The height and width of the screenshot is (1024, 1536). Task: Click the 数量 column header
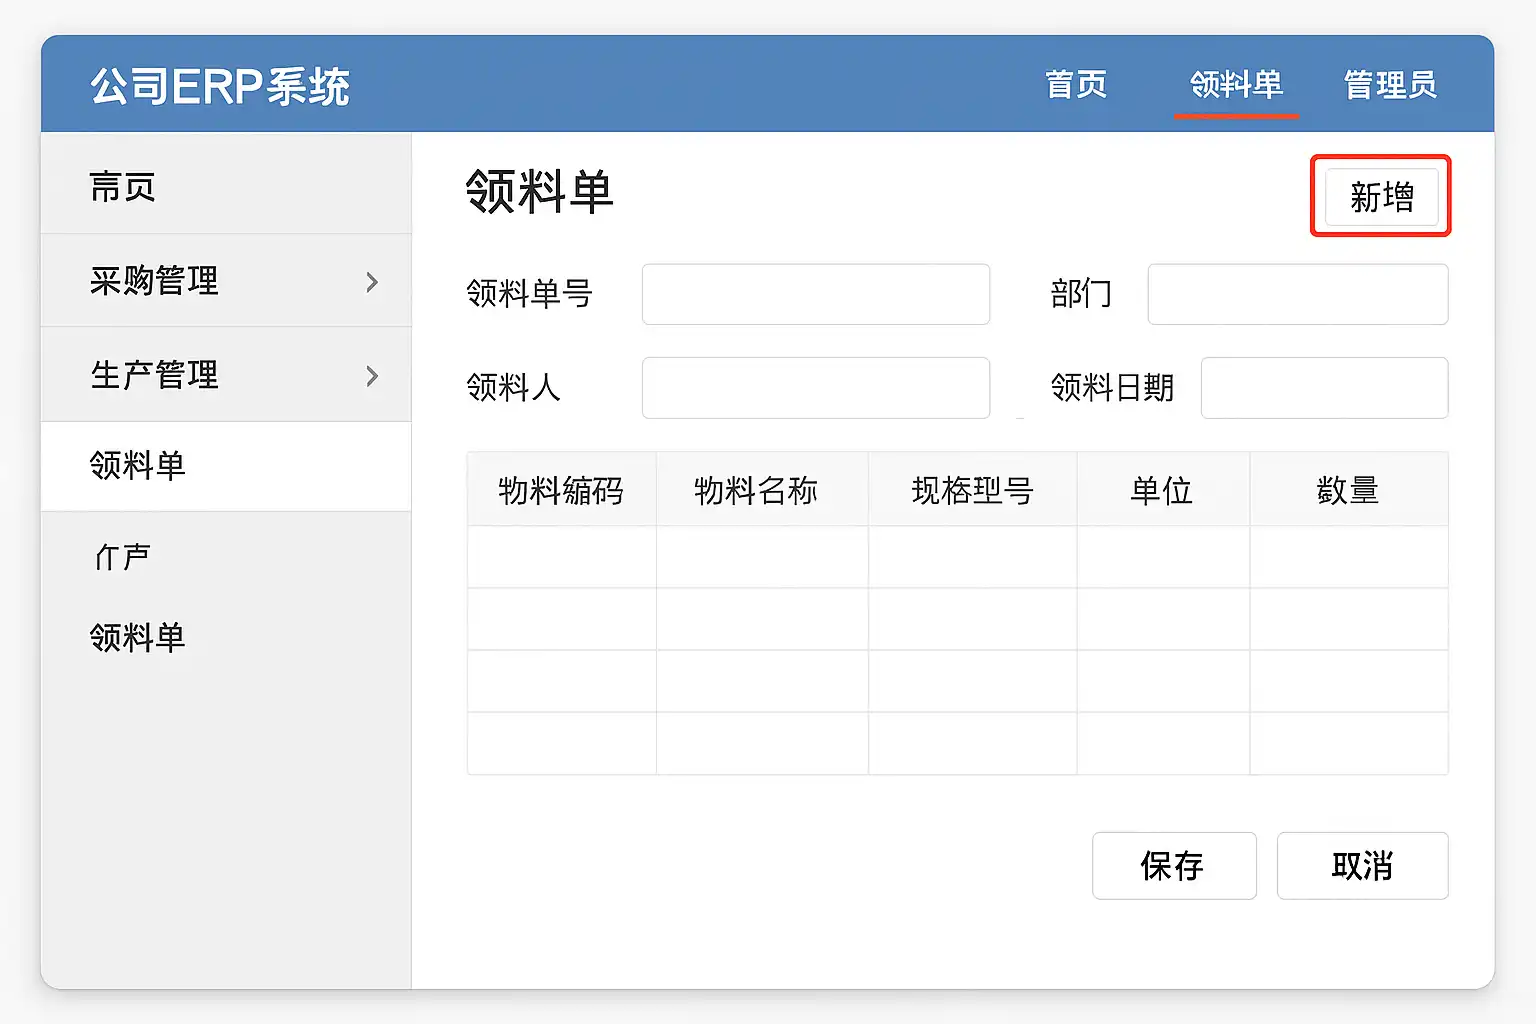[1347, 490]
